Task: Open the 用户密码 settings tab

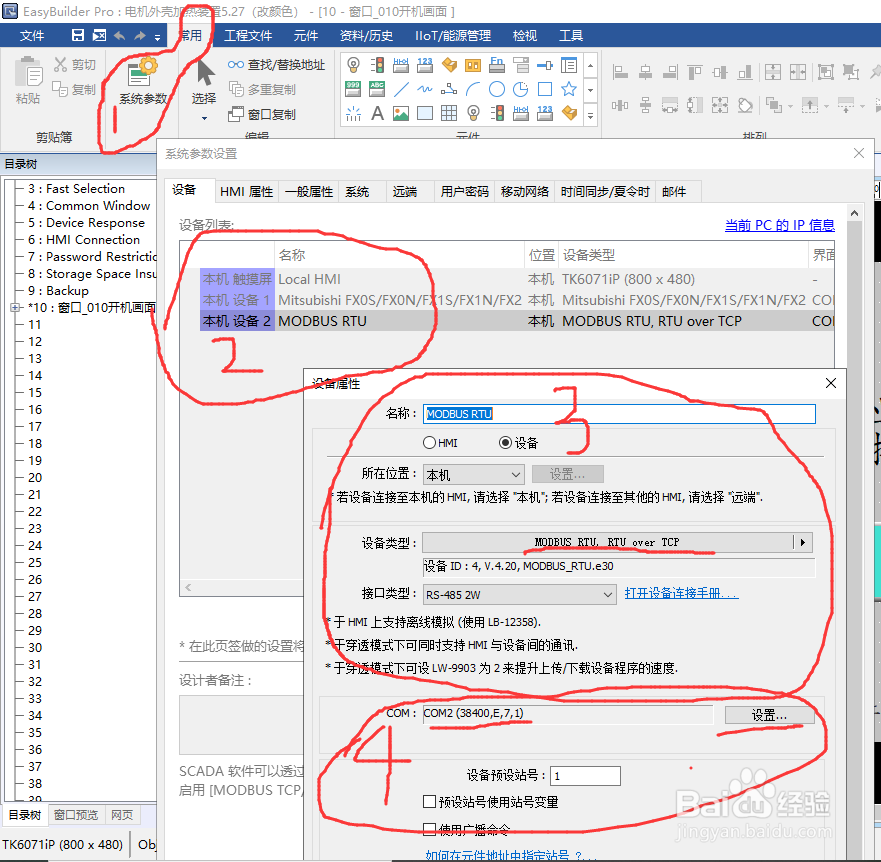Action: point(464,192)
